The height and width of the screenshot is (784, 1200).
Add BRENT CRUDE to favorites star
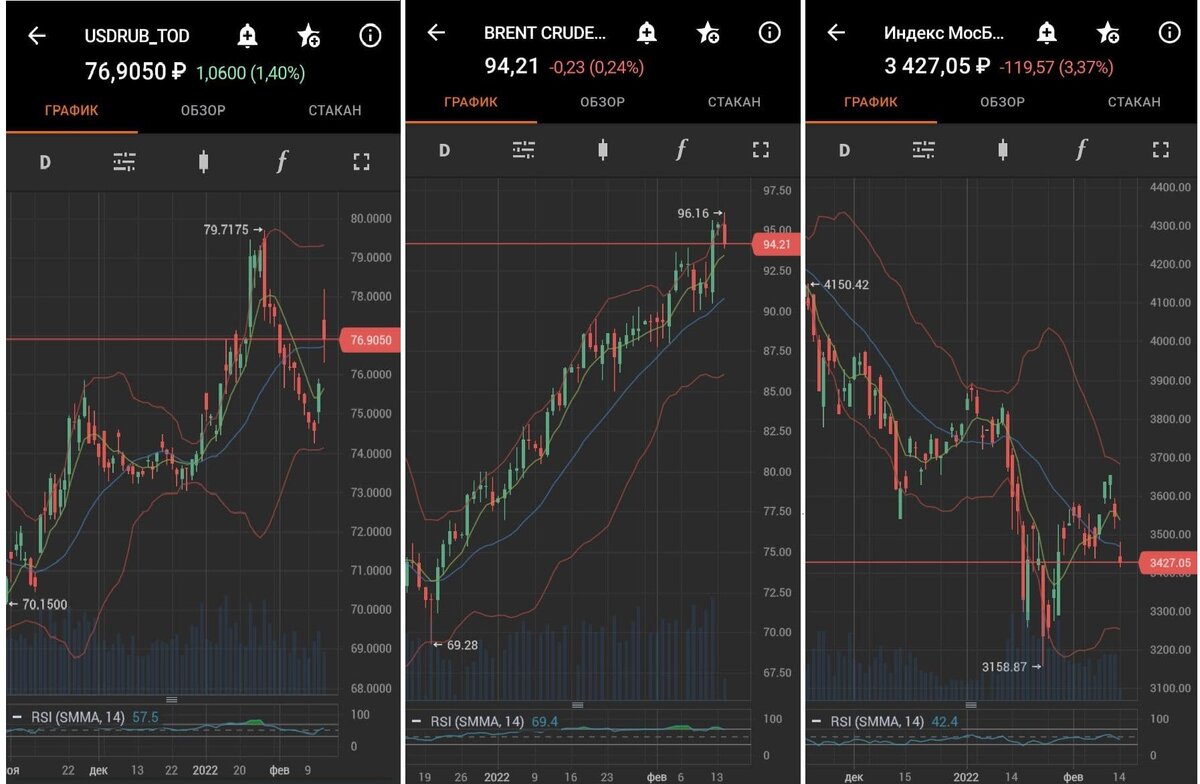click(708, 32)
